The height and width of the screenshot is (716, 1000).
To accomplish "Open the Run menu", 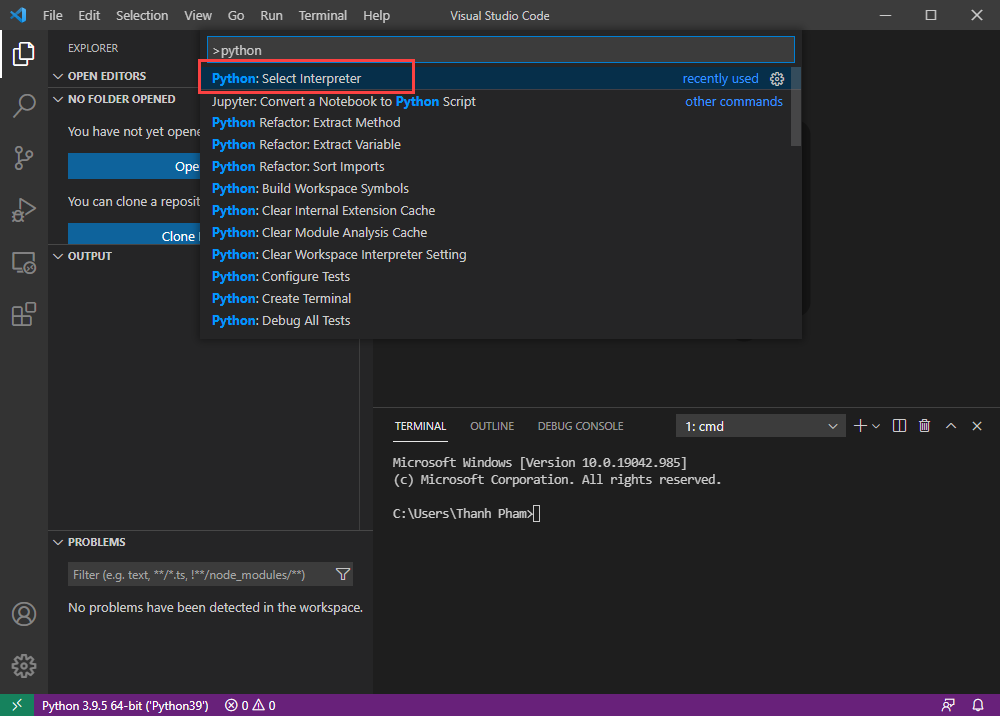I will (x=271, y=15).
